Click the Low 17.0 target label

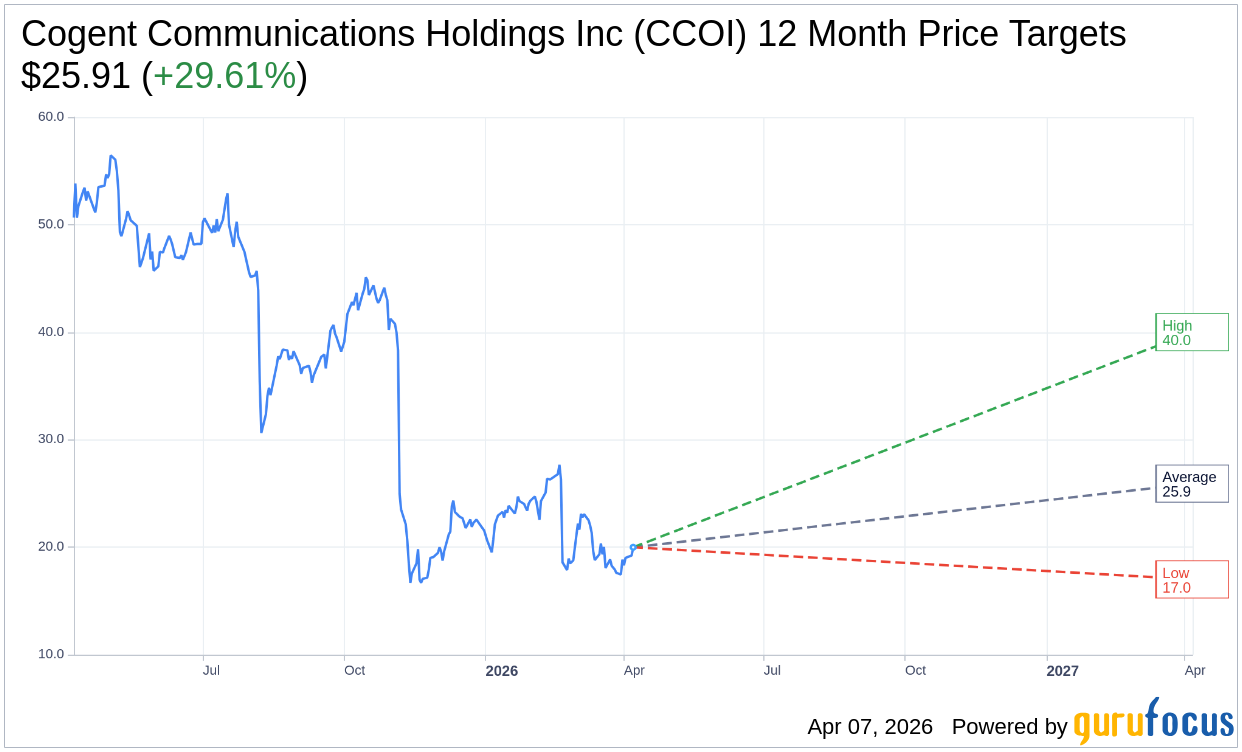tap(1191, 580)
